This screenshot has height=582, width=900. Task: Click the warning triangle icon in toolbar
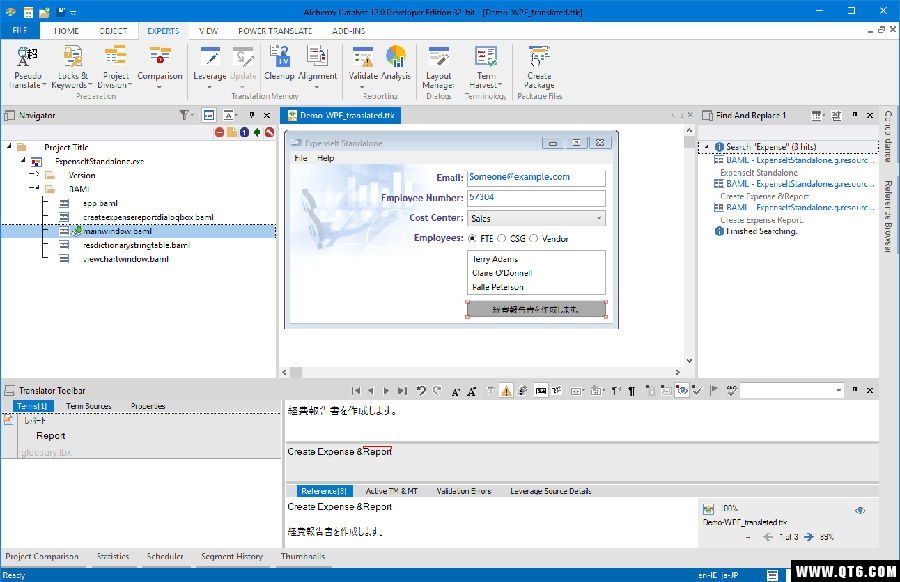(x=506, y=391)
